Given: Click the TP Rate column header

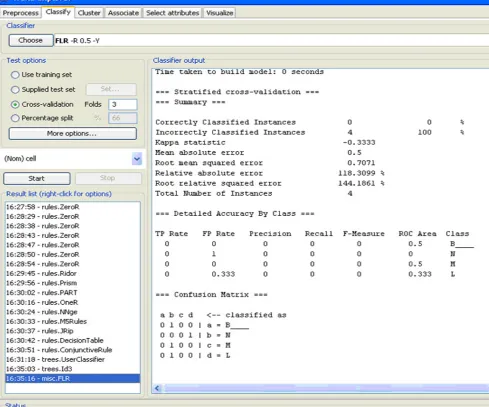Looking at the screenshot, I should (171, 234).
